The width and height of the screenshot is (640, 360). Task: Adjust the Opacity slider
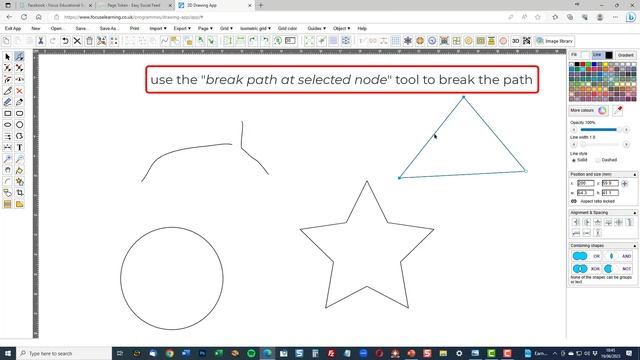tap(600, 130)
